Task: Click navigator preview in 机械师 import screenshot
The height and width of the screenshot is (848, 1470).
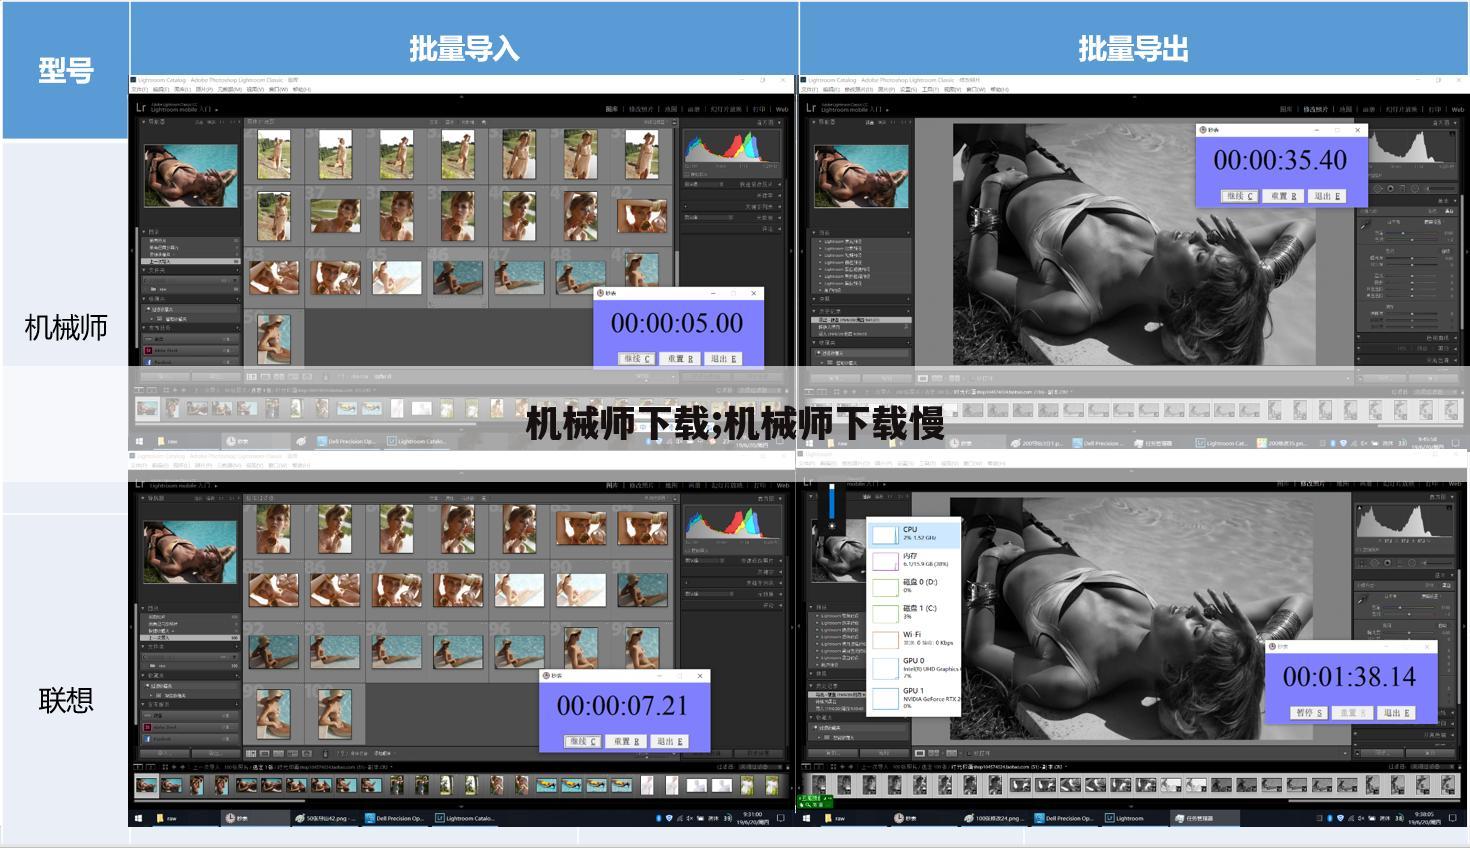Action: [x=189, y=176]
